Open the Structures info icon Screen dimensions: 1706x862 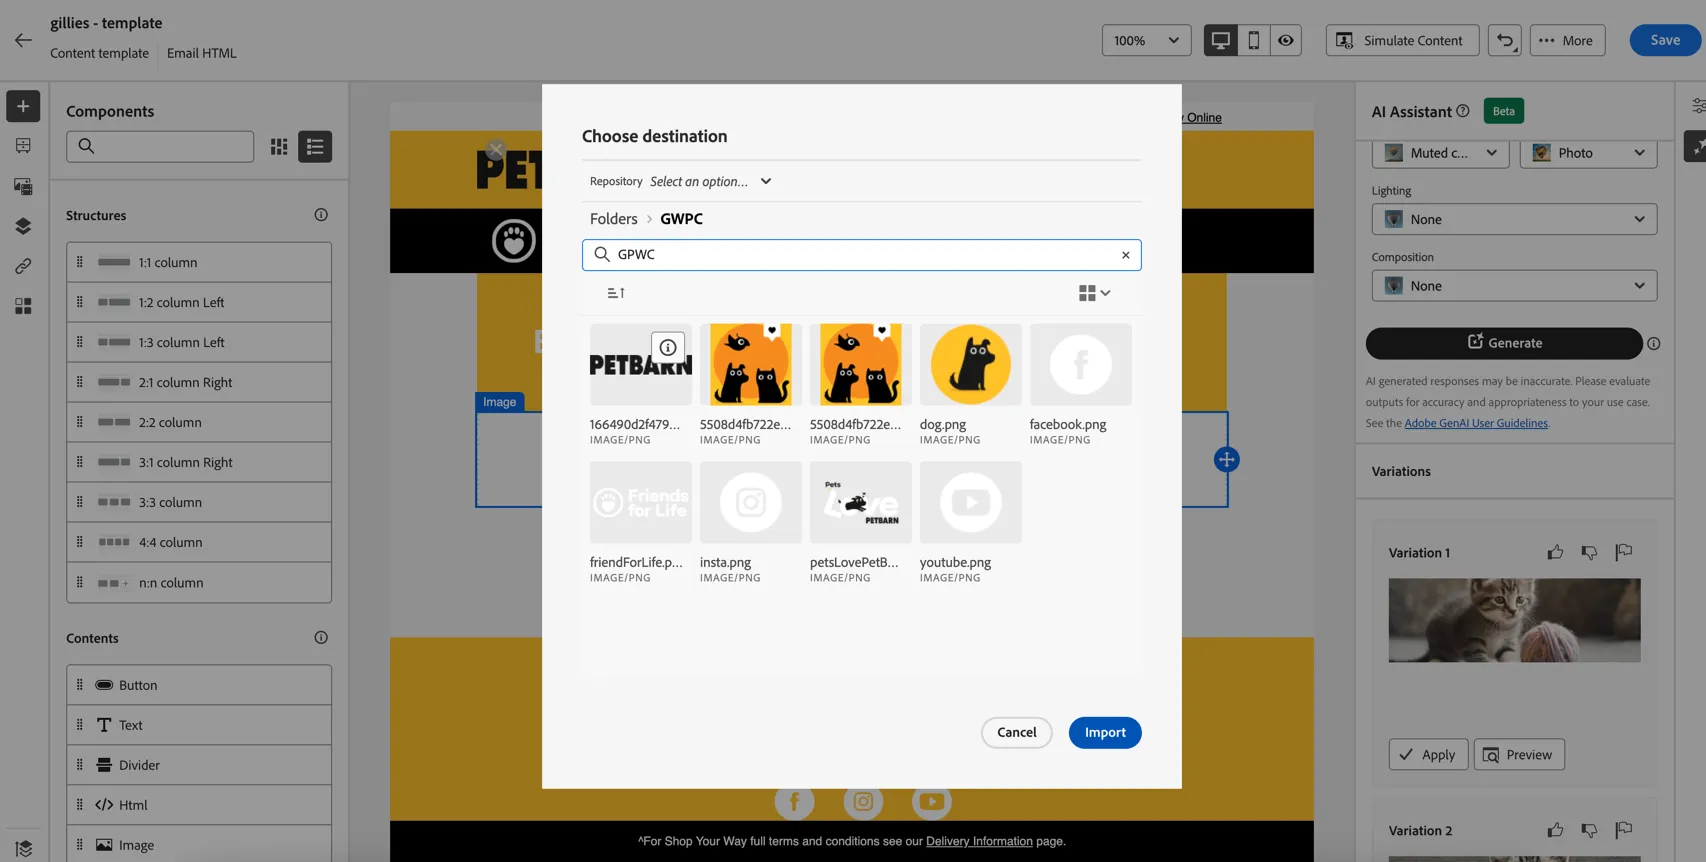click(x=321, y=215)
